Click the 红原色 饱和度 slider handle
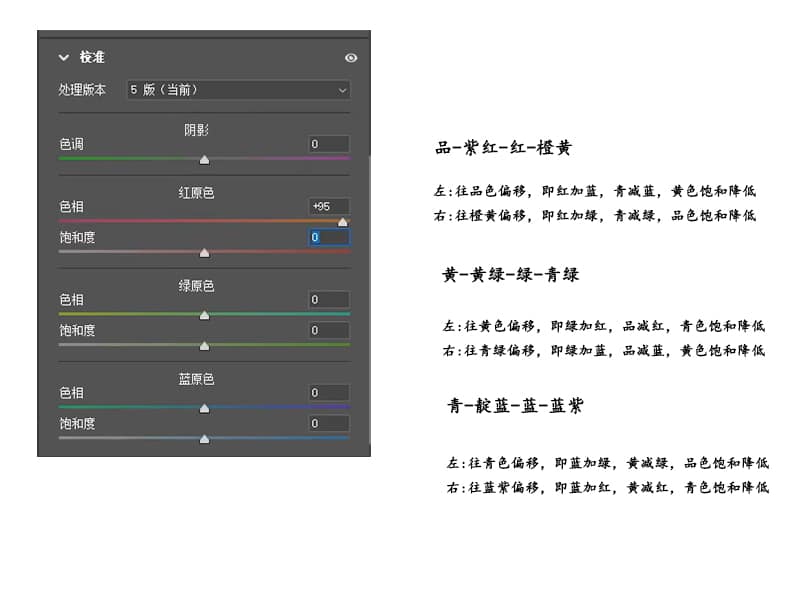The image size is (800, 600). [x=205, y=252]
